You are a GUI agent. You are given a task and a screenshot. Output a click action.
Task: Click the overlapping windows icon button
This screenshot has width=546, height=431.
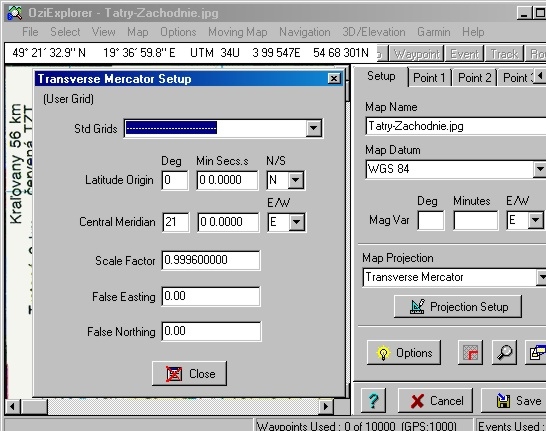[x=536, y=353]
